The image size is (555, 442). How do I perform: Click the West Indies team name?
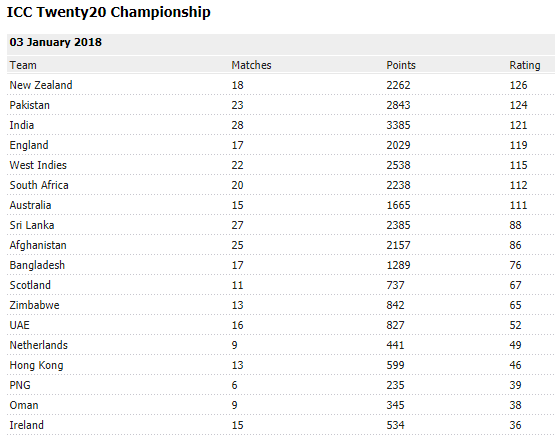pyautogui.click(x=38, y=165)
